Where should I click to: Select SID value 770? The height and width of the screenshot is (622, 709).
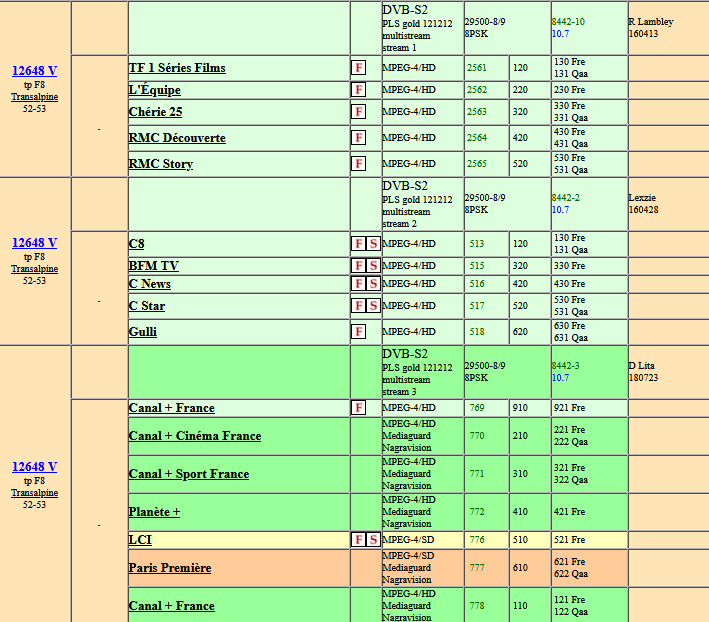[477, 436]
